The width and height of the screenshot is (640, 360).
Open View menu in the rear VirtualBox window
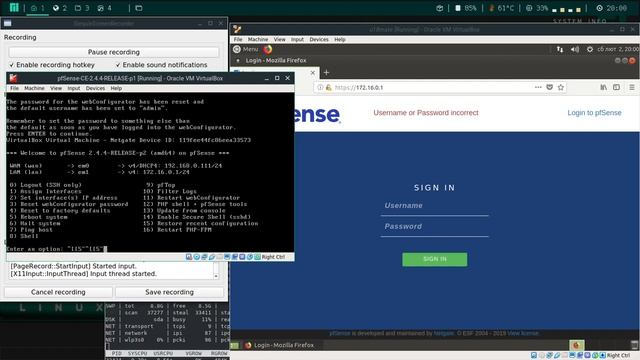pos(280,40)
